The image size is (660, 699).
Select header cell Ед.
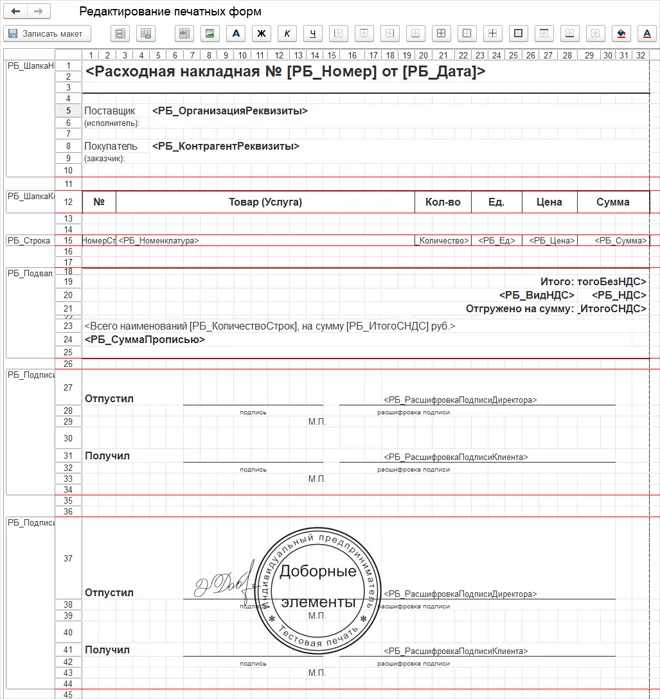[496, 202]
